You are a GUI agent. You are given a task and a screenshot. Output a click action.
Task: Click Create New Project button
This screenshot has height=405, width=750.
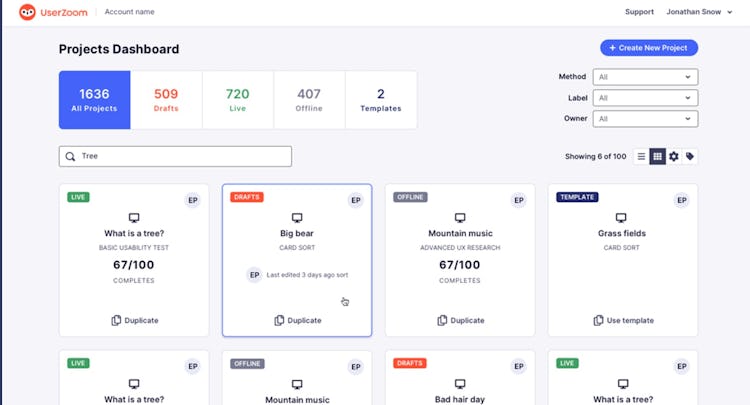click(x=649, y=48)
